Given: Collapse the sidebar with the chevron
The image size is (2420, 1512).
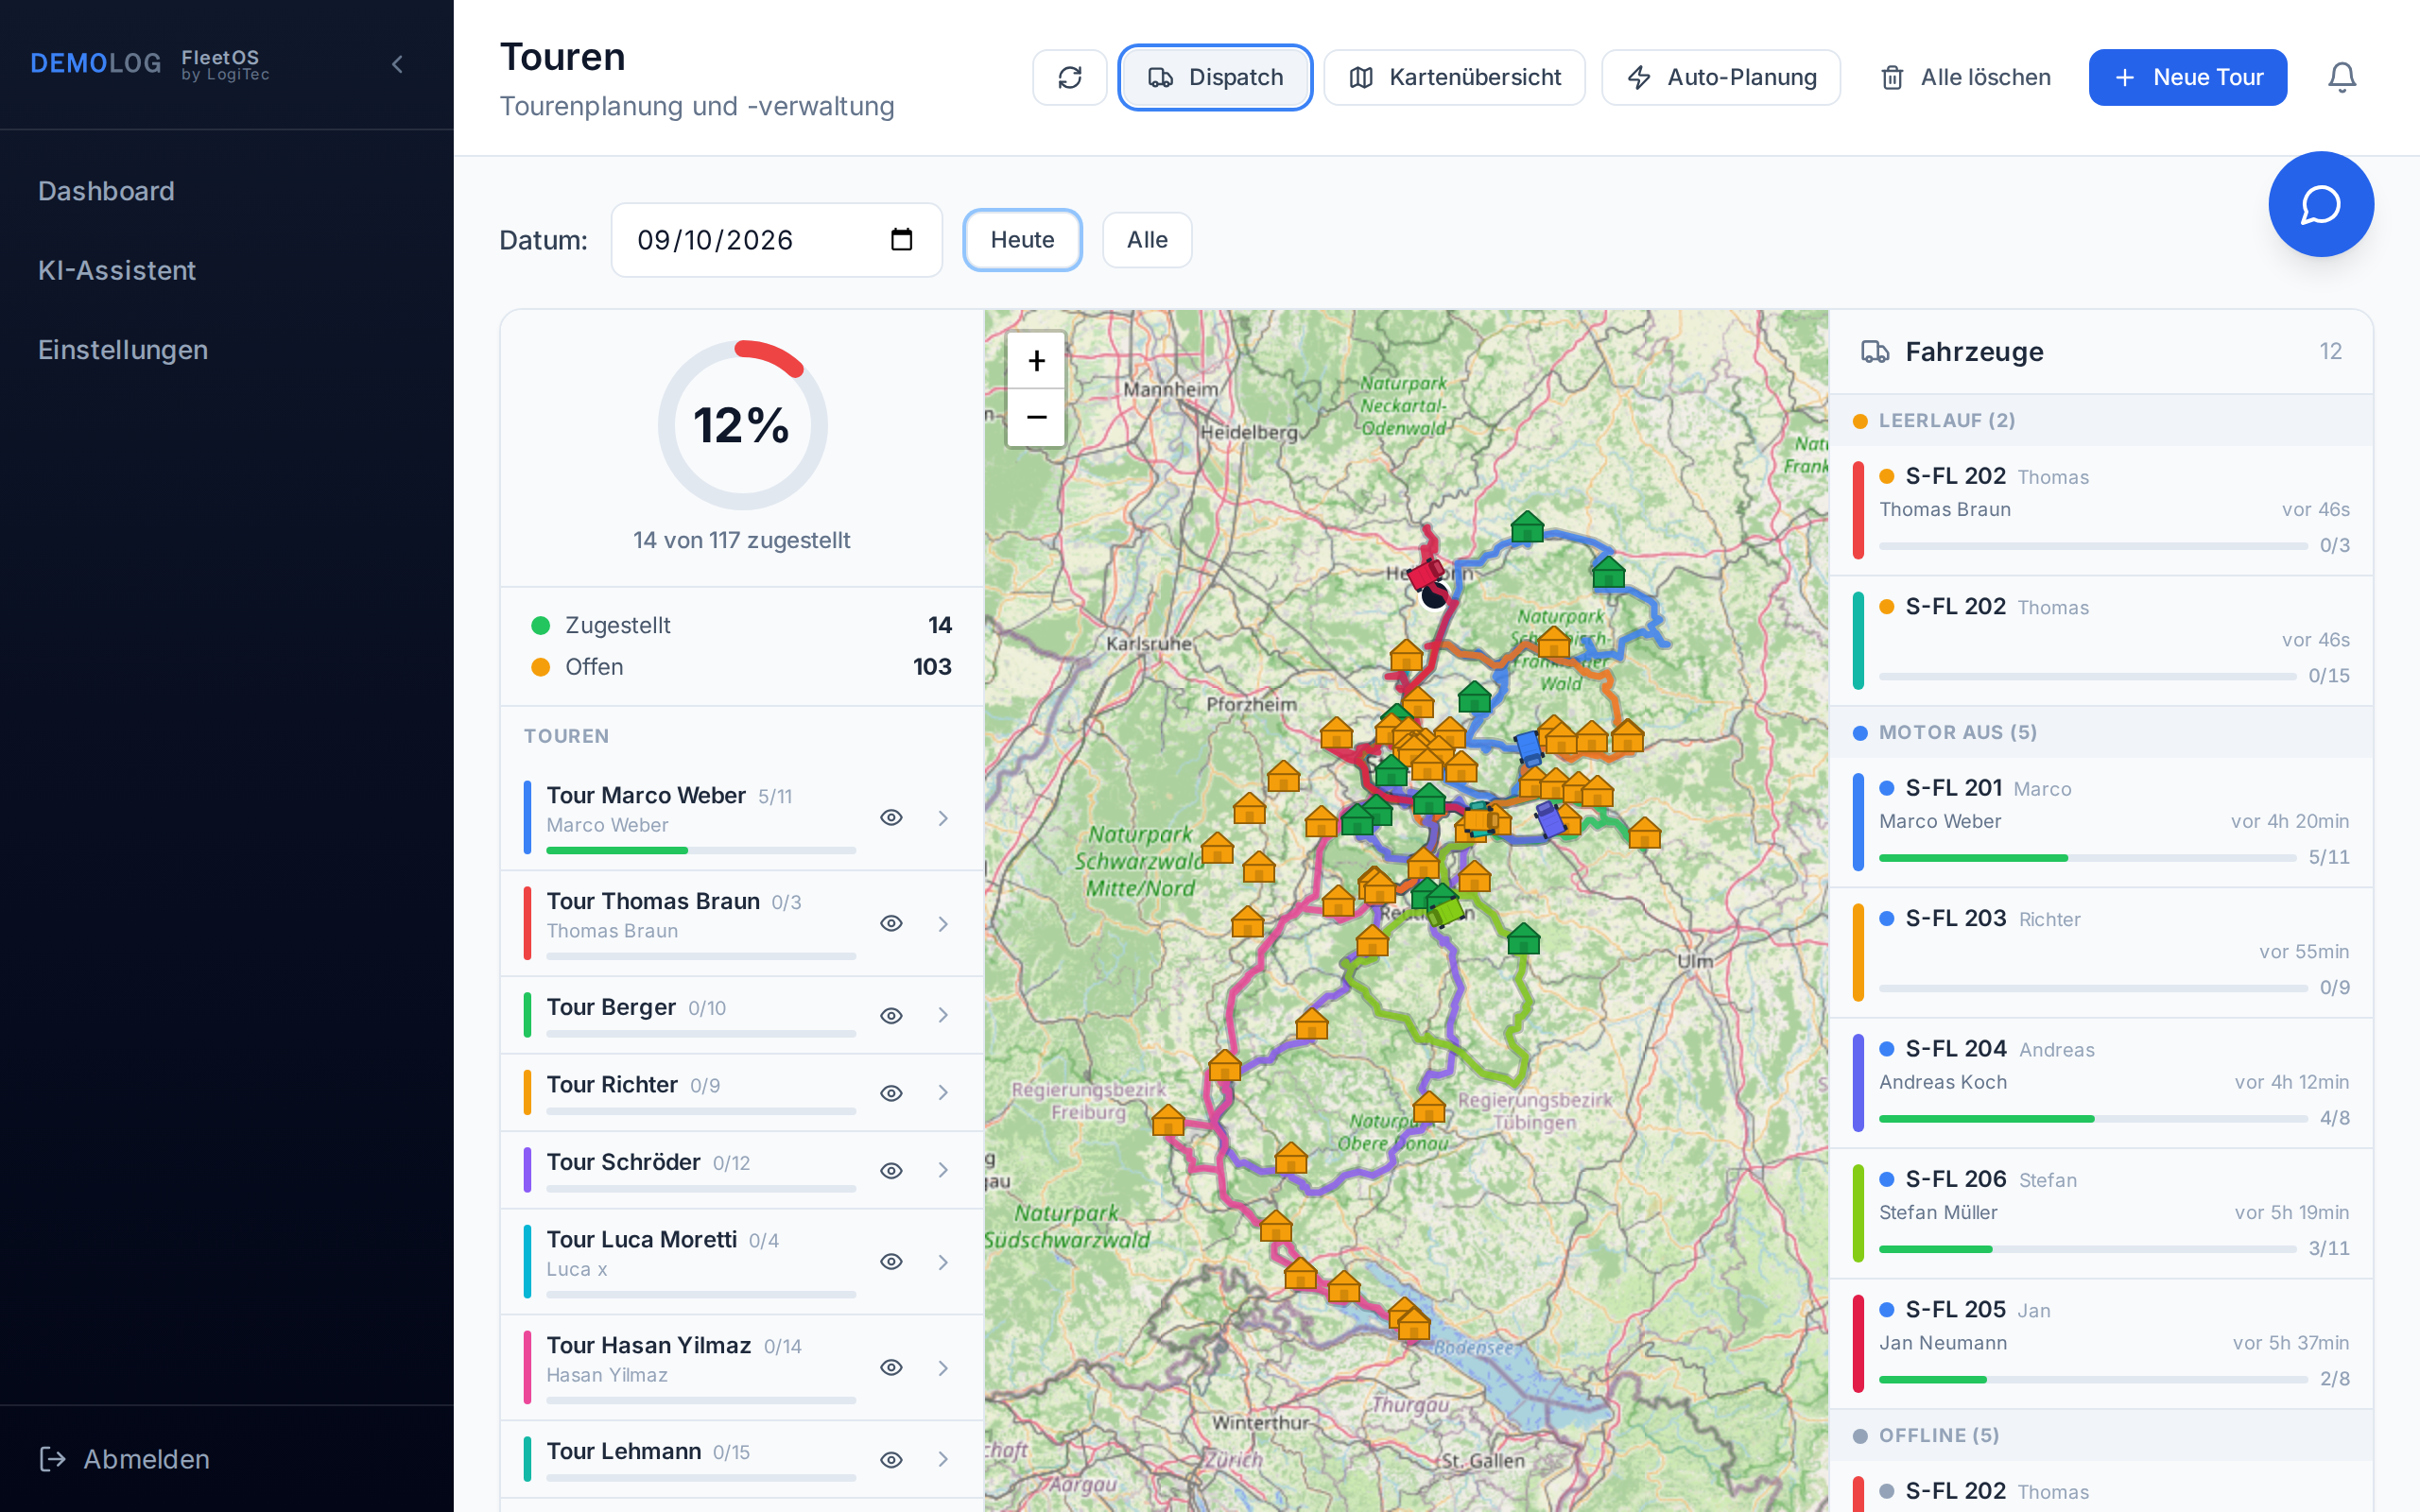Looking at the screenshot, I should coord(397,65).
